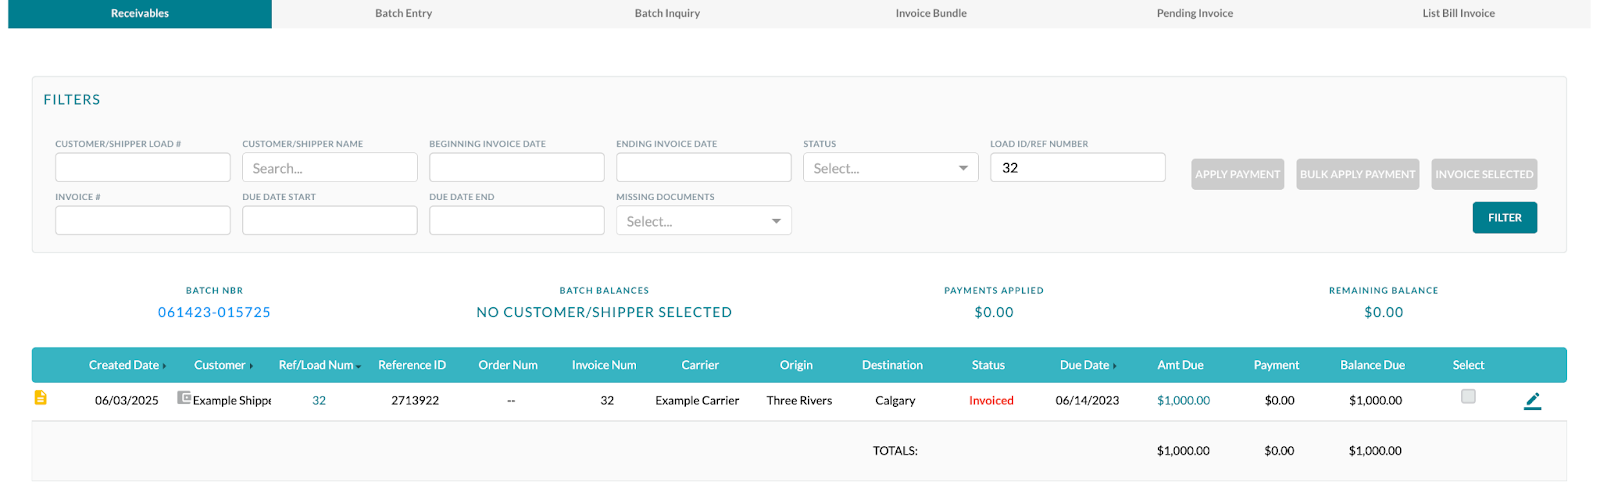Sort by Customer column arrow

(251, 366)
